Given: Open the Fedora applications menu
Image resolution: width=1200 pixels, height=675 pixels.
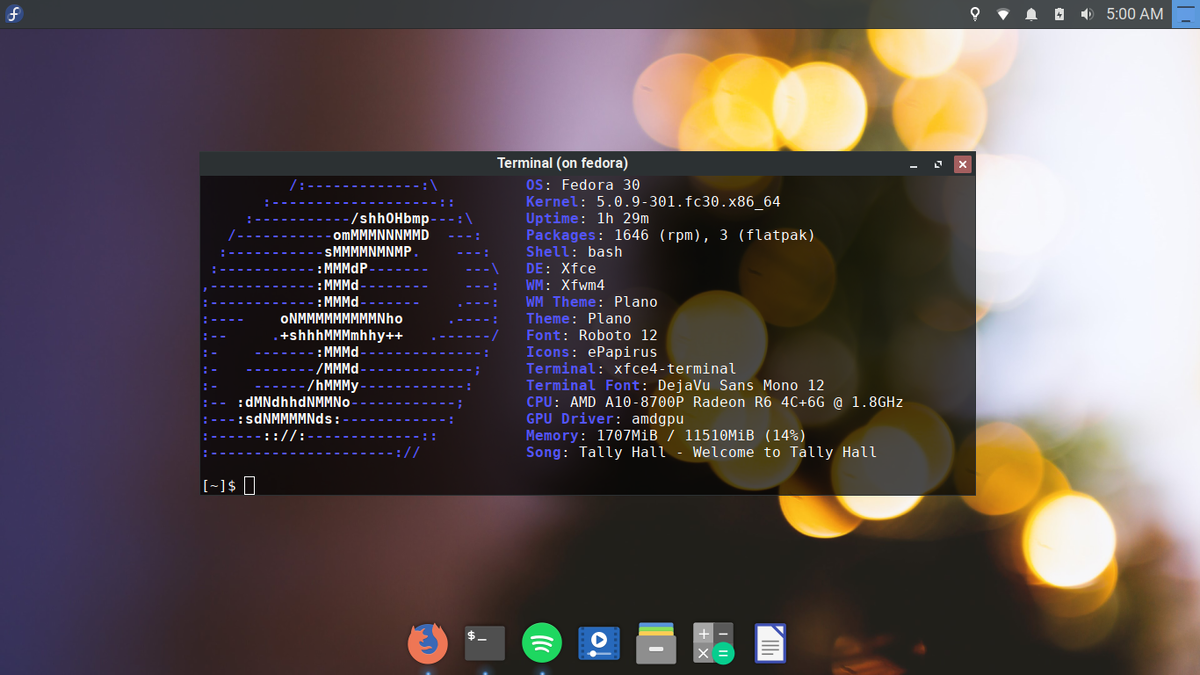Looking at the screenshot, I should click(14, 14).
